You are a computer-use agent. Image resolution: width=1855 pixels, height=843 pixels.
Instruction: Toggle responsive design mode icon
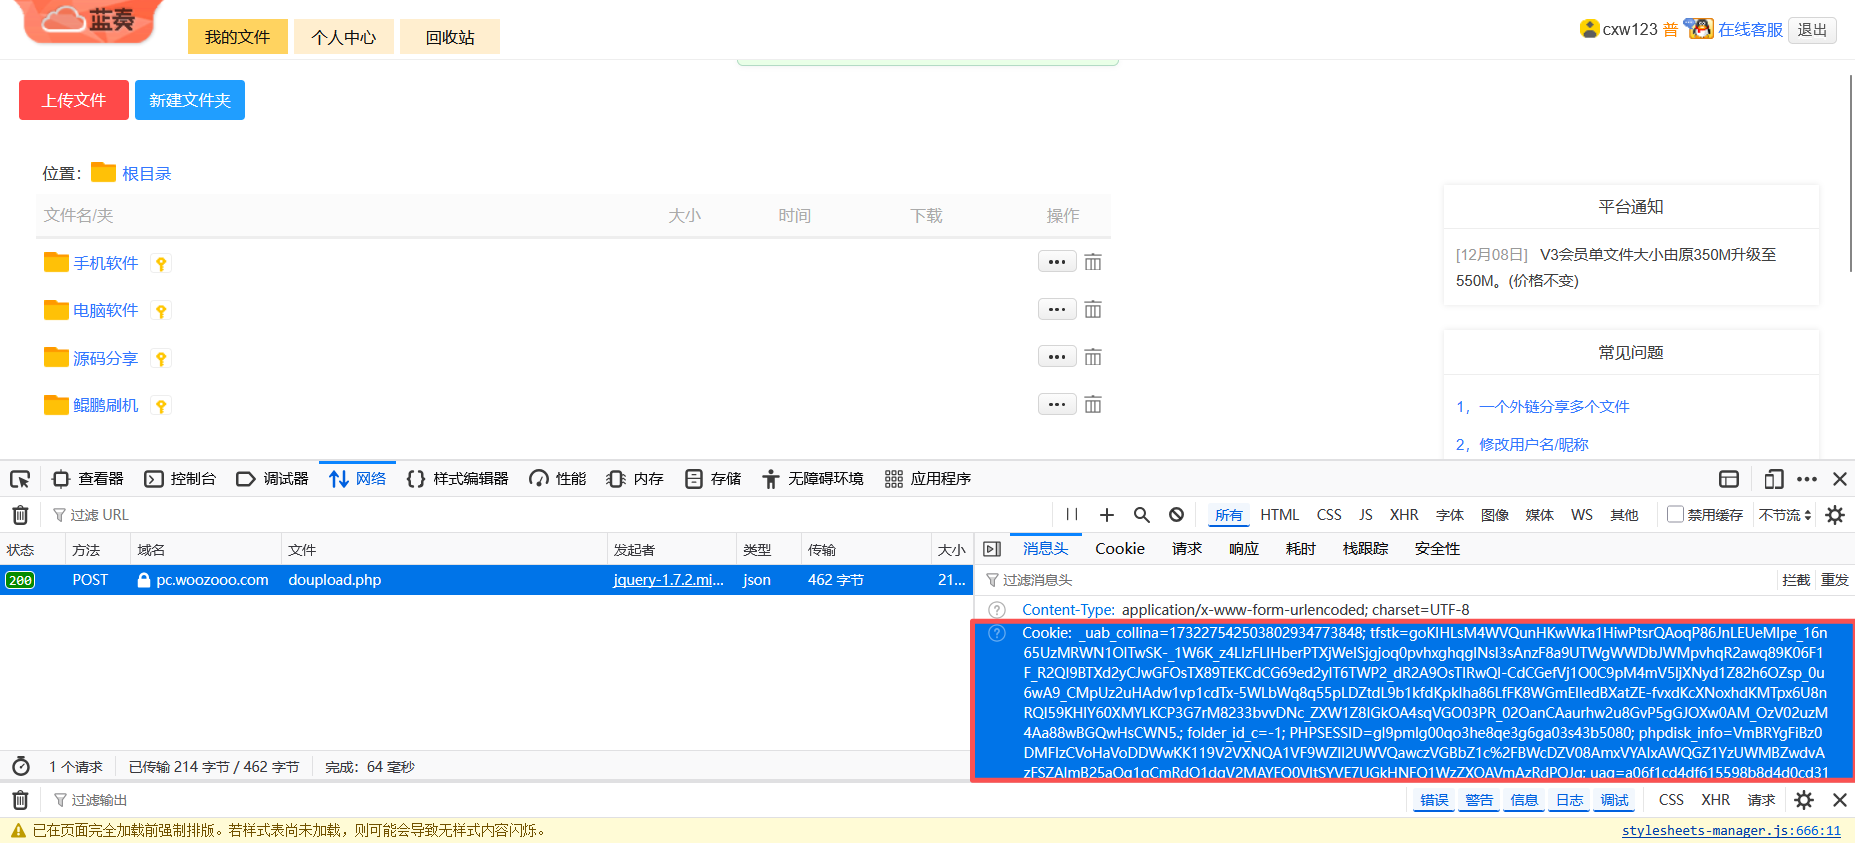coord(1773,479)
